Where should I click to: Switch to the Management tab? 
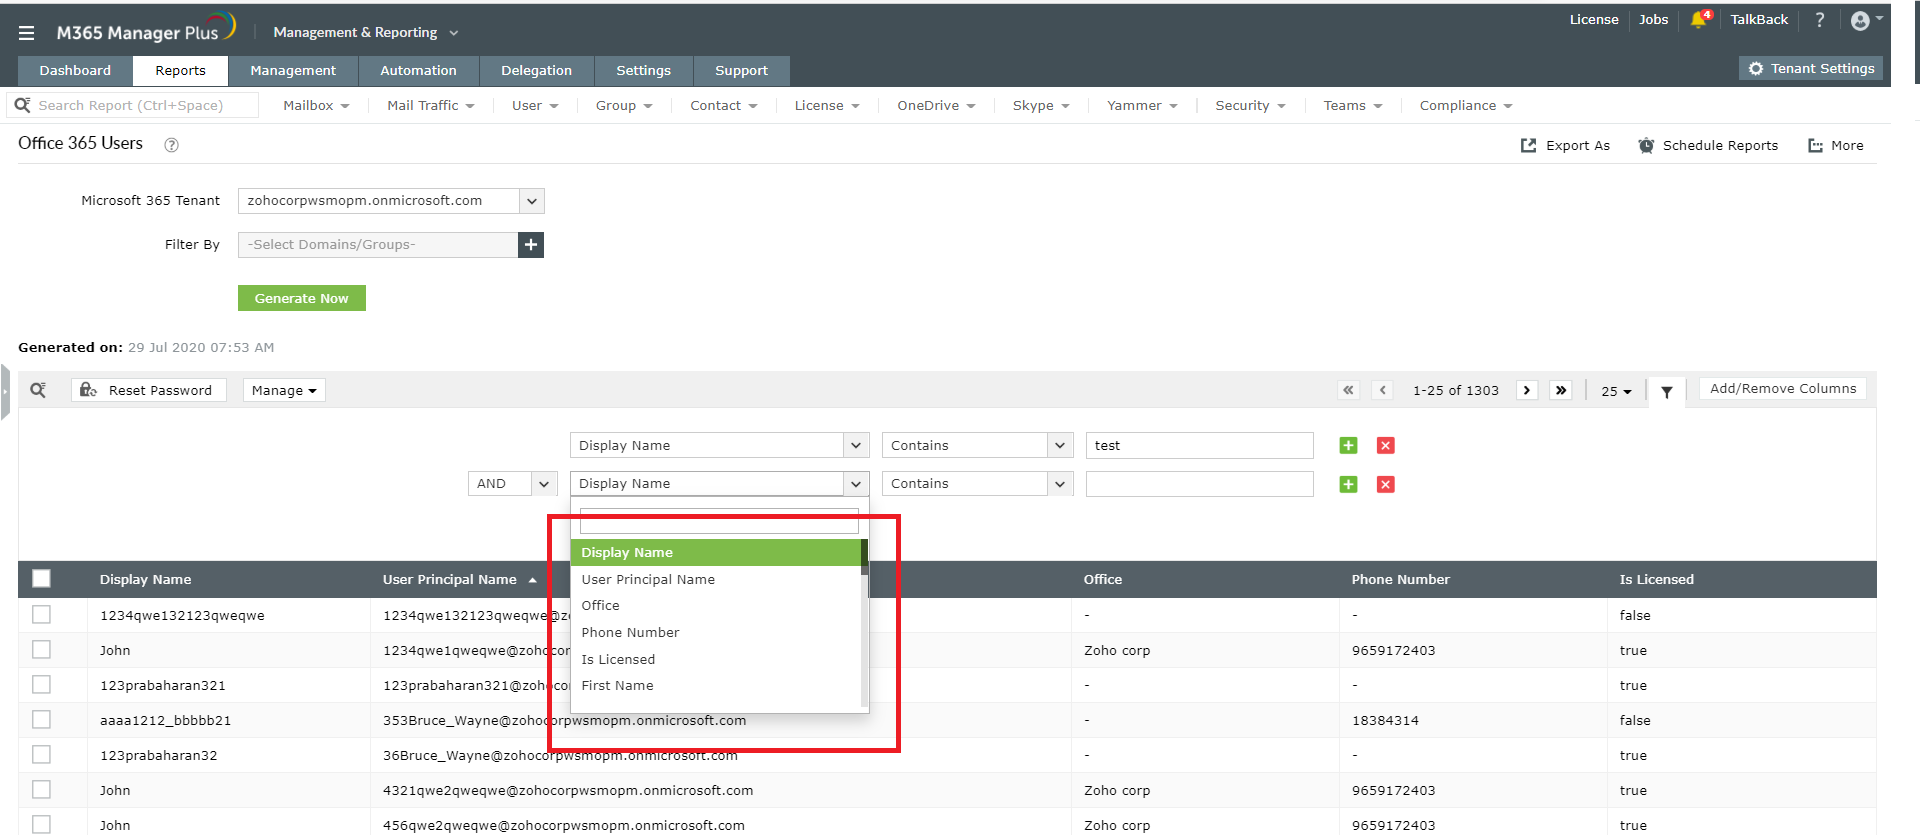point(293,71)
